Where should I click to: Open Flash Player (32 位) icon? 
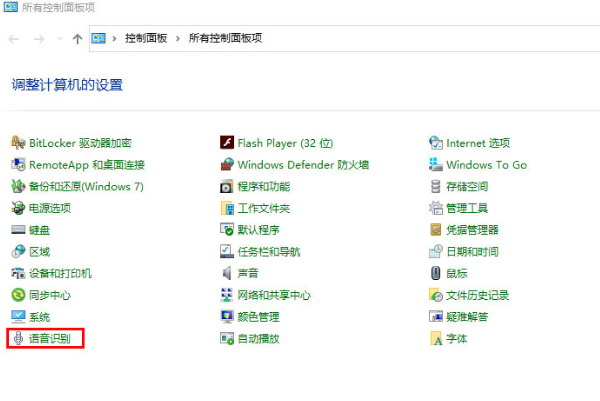tap(227, 143)
